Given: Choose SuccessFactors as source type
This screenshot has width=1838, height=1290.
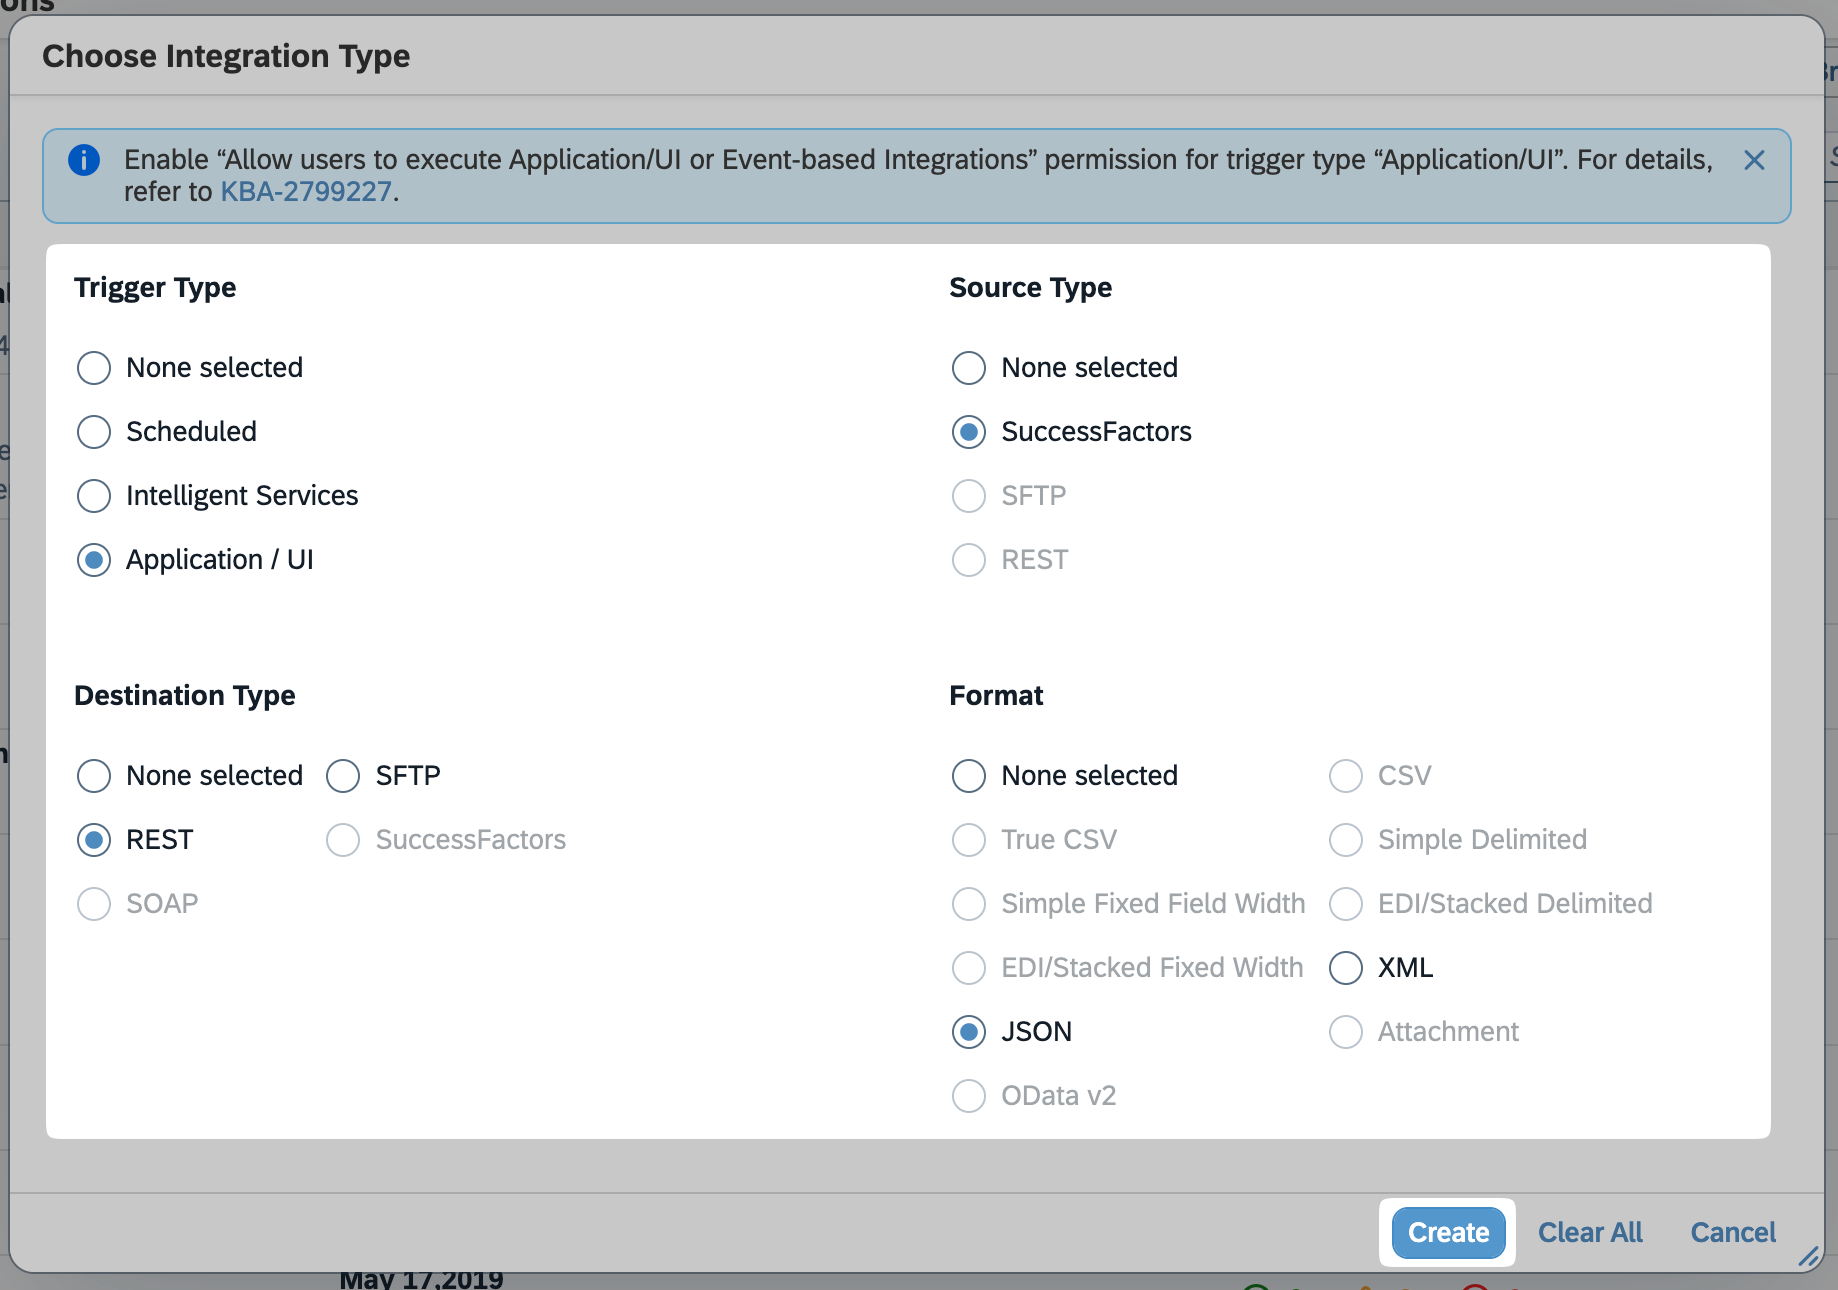Looking at the screenshot, I should 969,432.
